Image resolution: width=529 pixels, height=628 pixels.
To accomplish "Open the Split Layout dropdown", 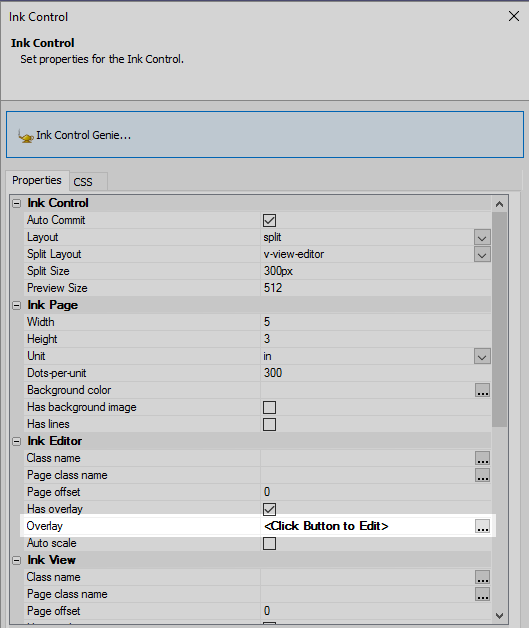I will click(482, 254).
